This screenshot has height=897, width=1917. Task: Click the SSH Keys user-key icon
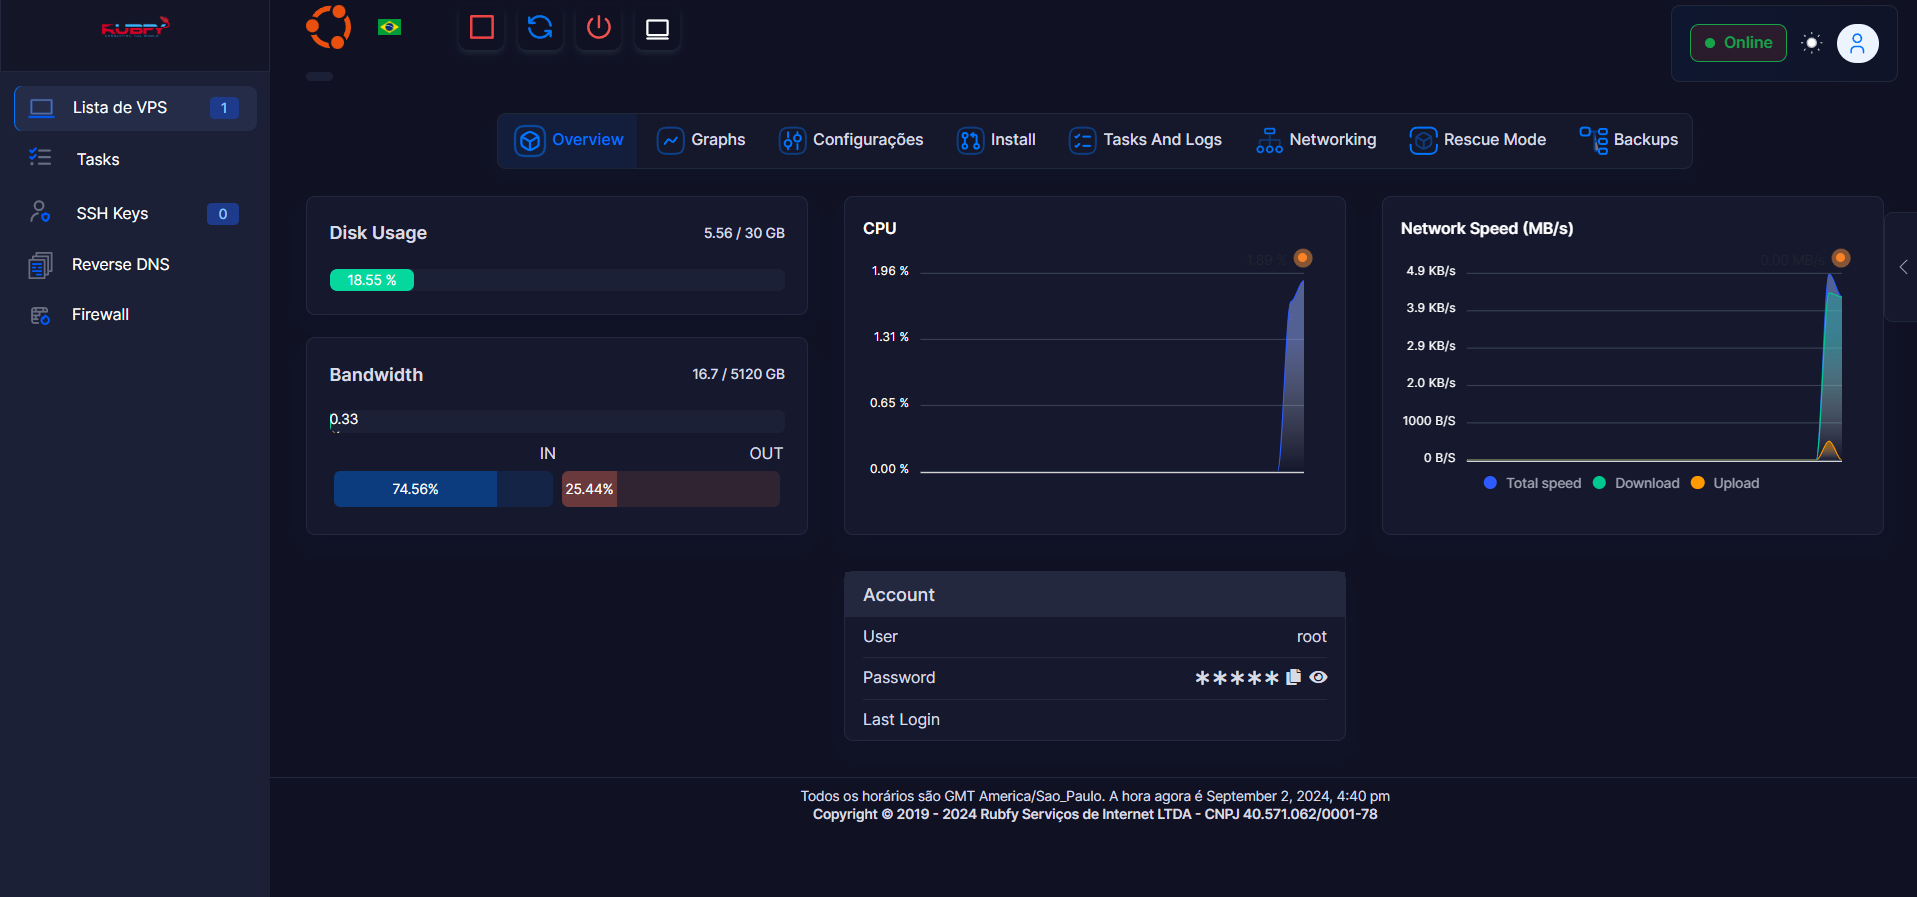40,211
